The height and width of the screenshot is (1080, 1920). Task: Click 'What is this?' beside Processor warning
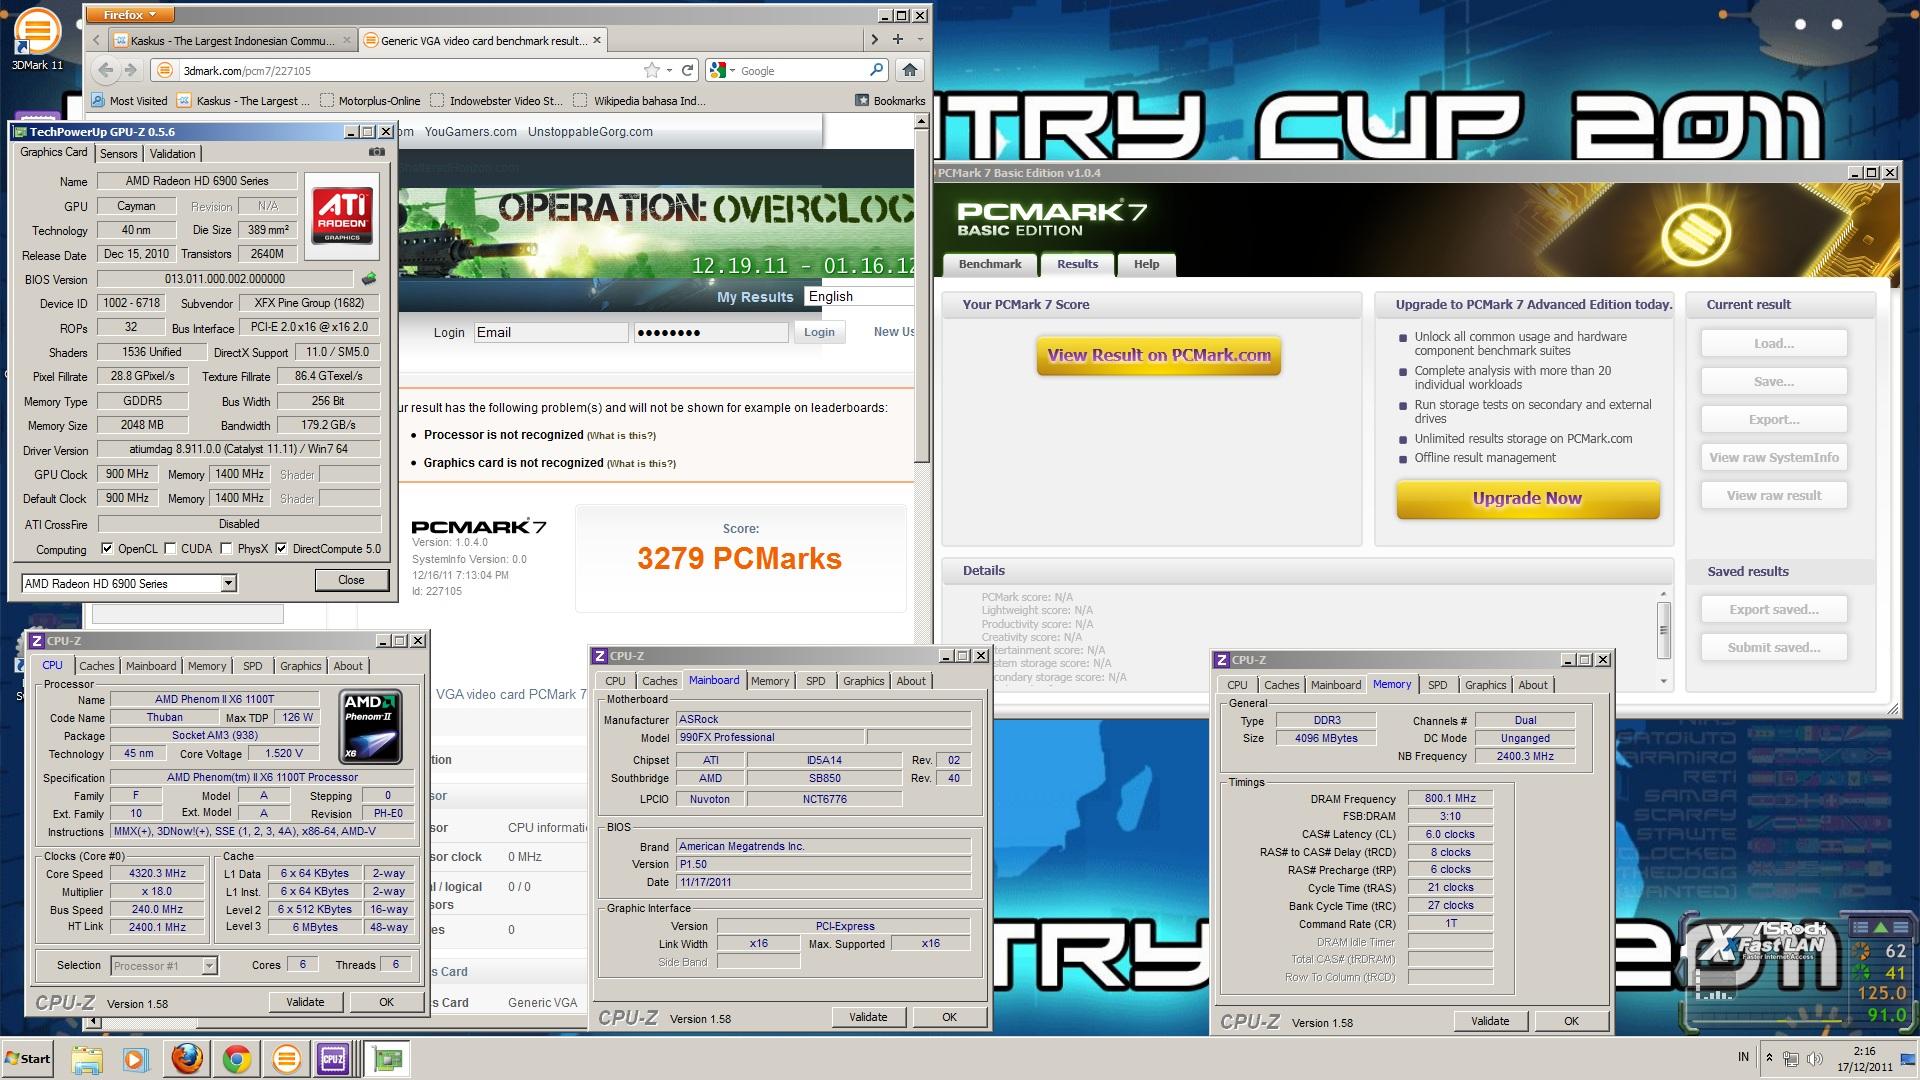[621, 436]
